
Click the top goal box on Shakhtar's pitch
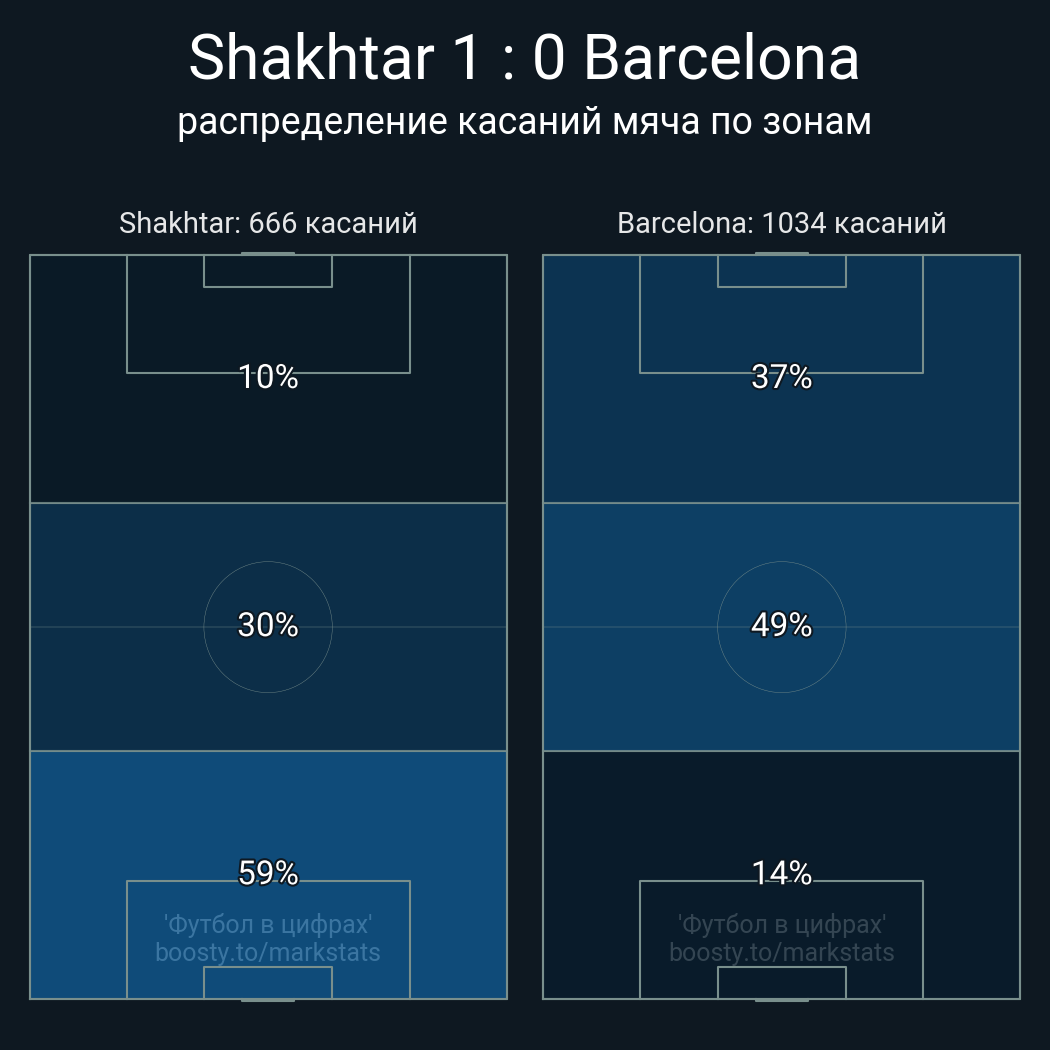point(268,271)
